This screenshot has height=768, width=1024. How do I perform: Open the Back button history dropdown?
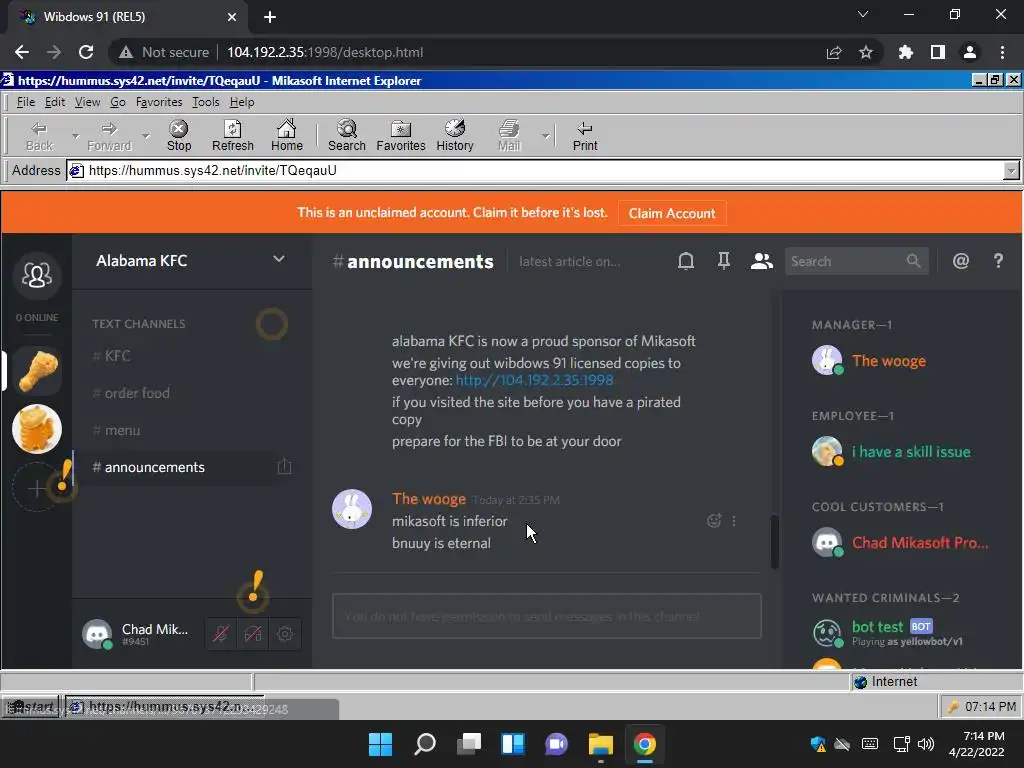click(x=75, y=136)
